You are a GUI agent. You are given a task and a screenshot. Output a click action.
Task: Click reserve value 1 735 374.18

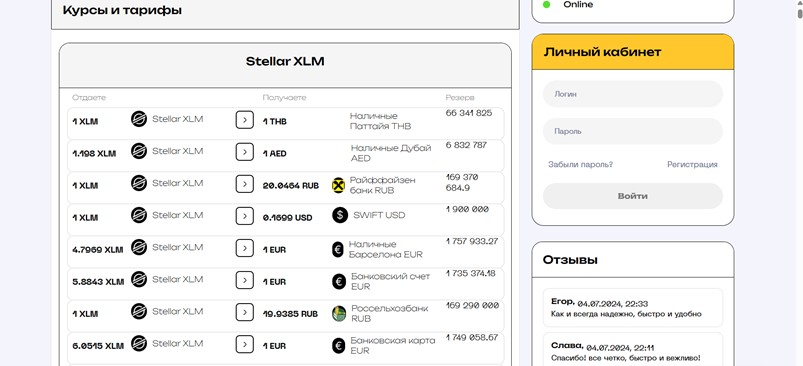click(471, 273)
